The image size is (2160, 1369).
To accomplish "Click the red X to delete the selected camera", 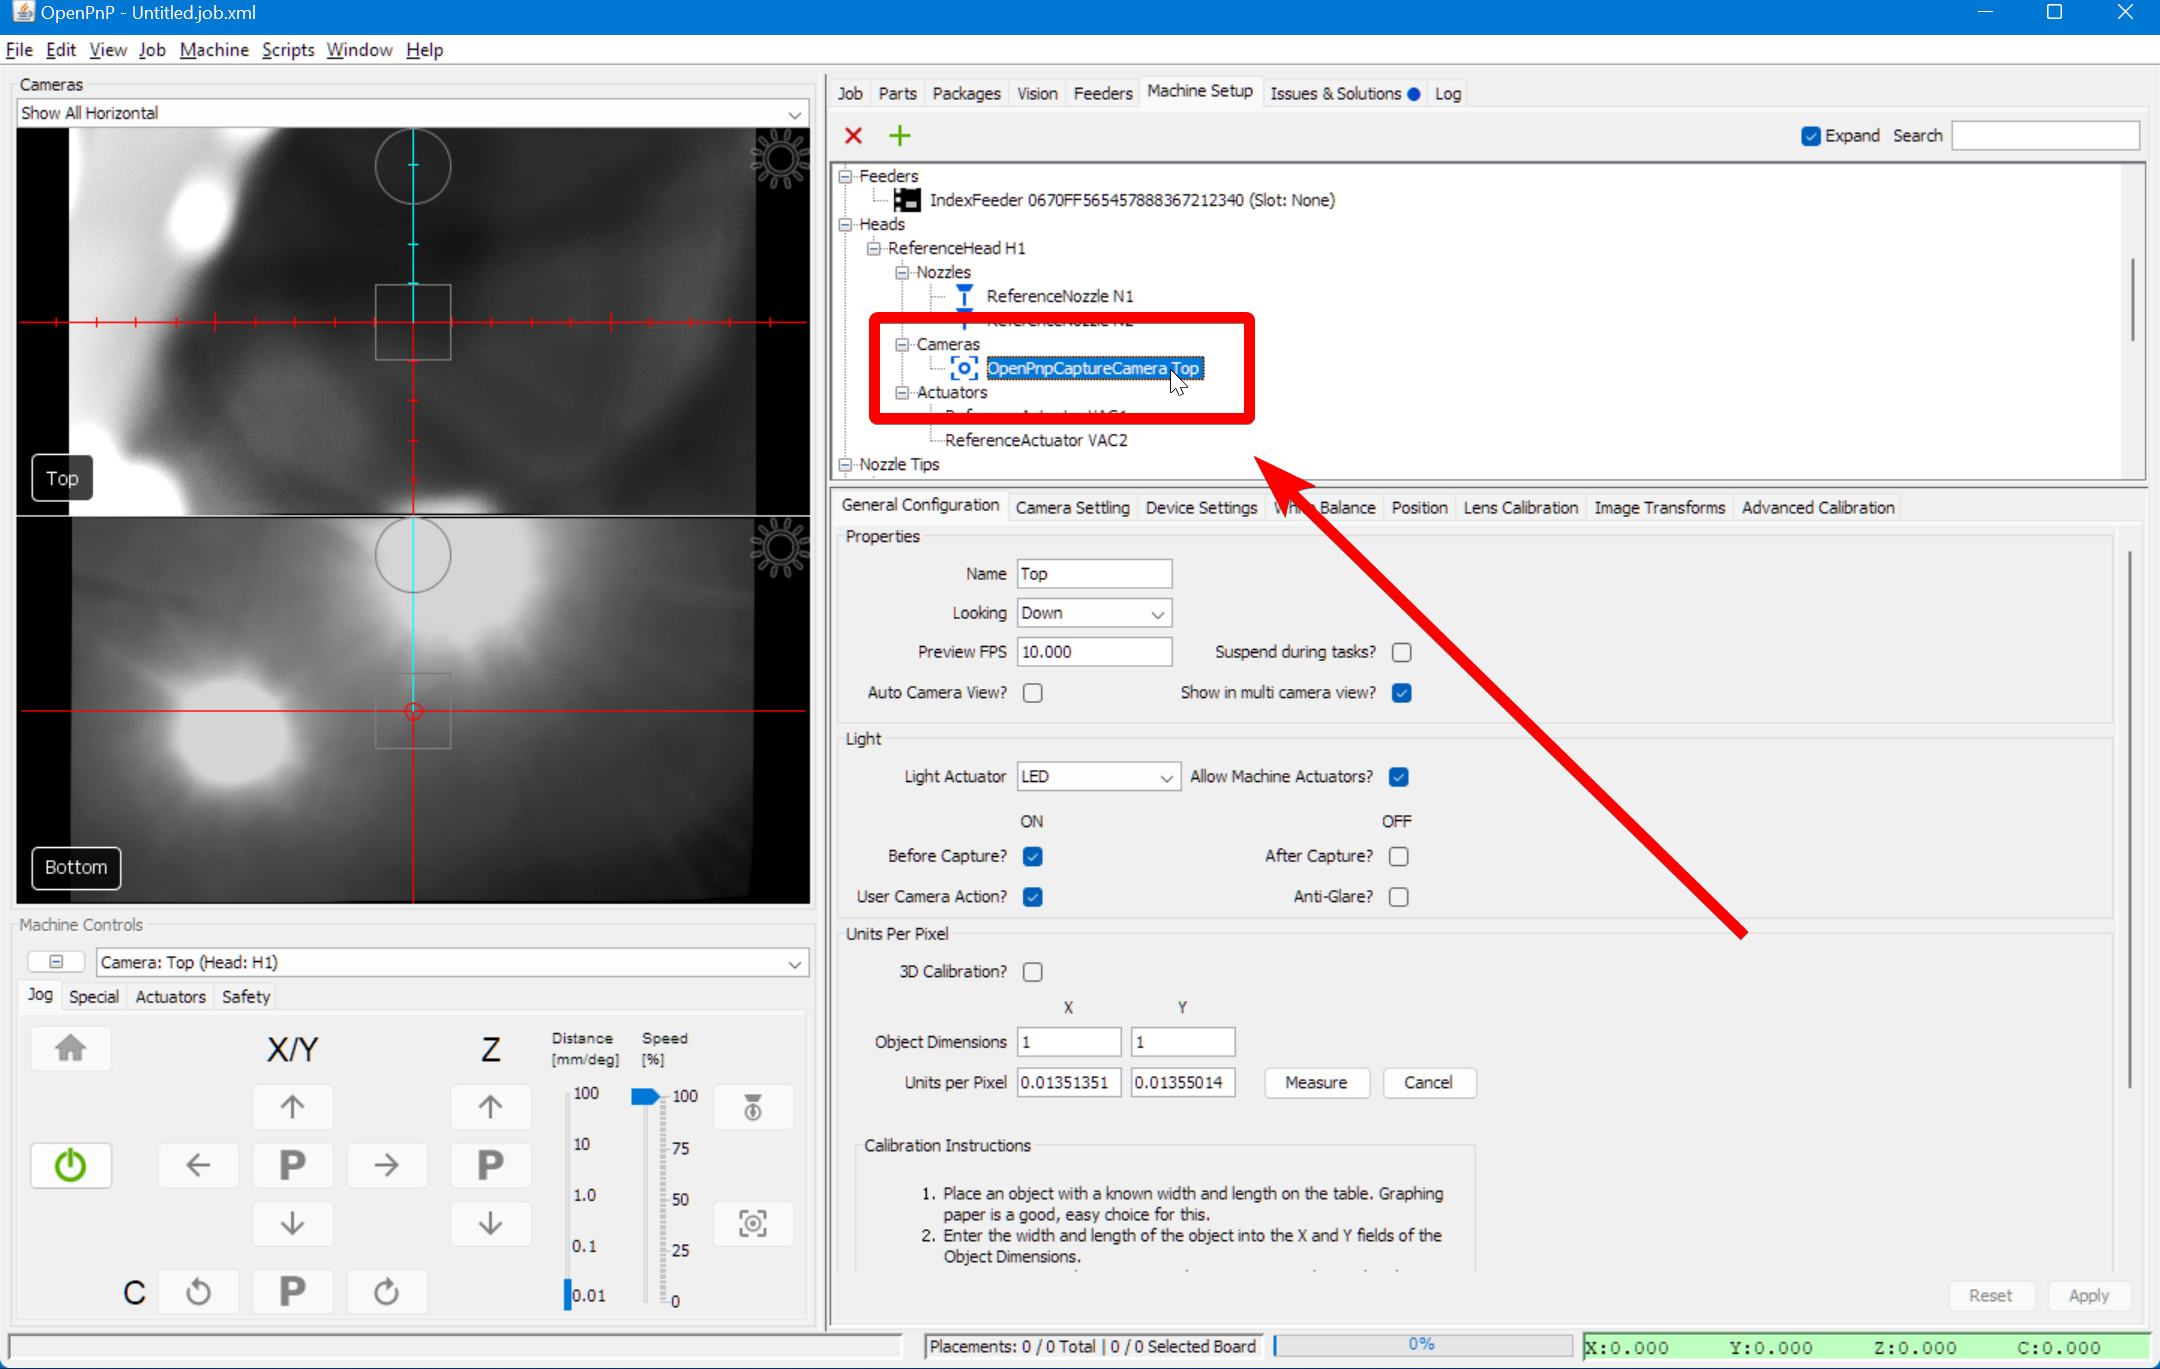I will coord(852,135).
